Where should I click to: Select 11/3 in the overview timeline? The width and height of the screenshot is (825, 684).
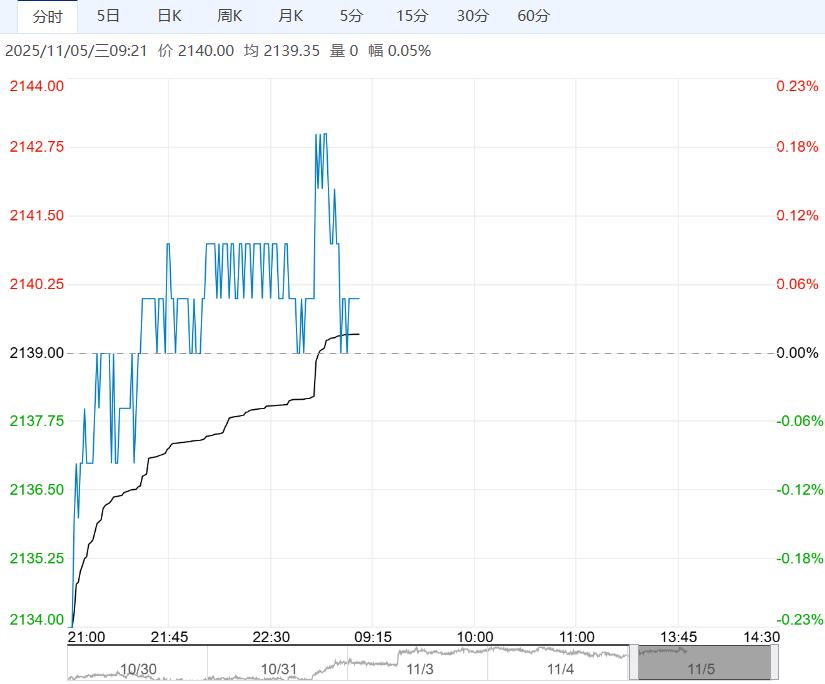point(420,669)
